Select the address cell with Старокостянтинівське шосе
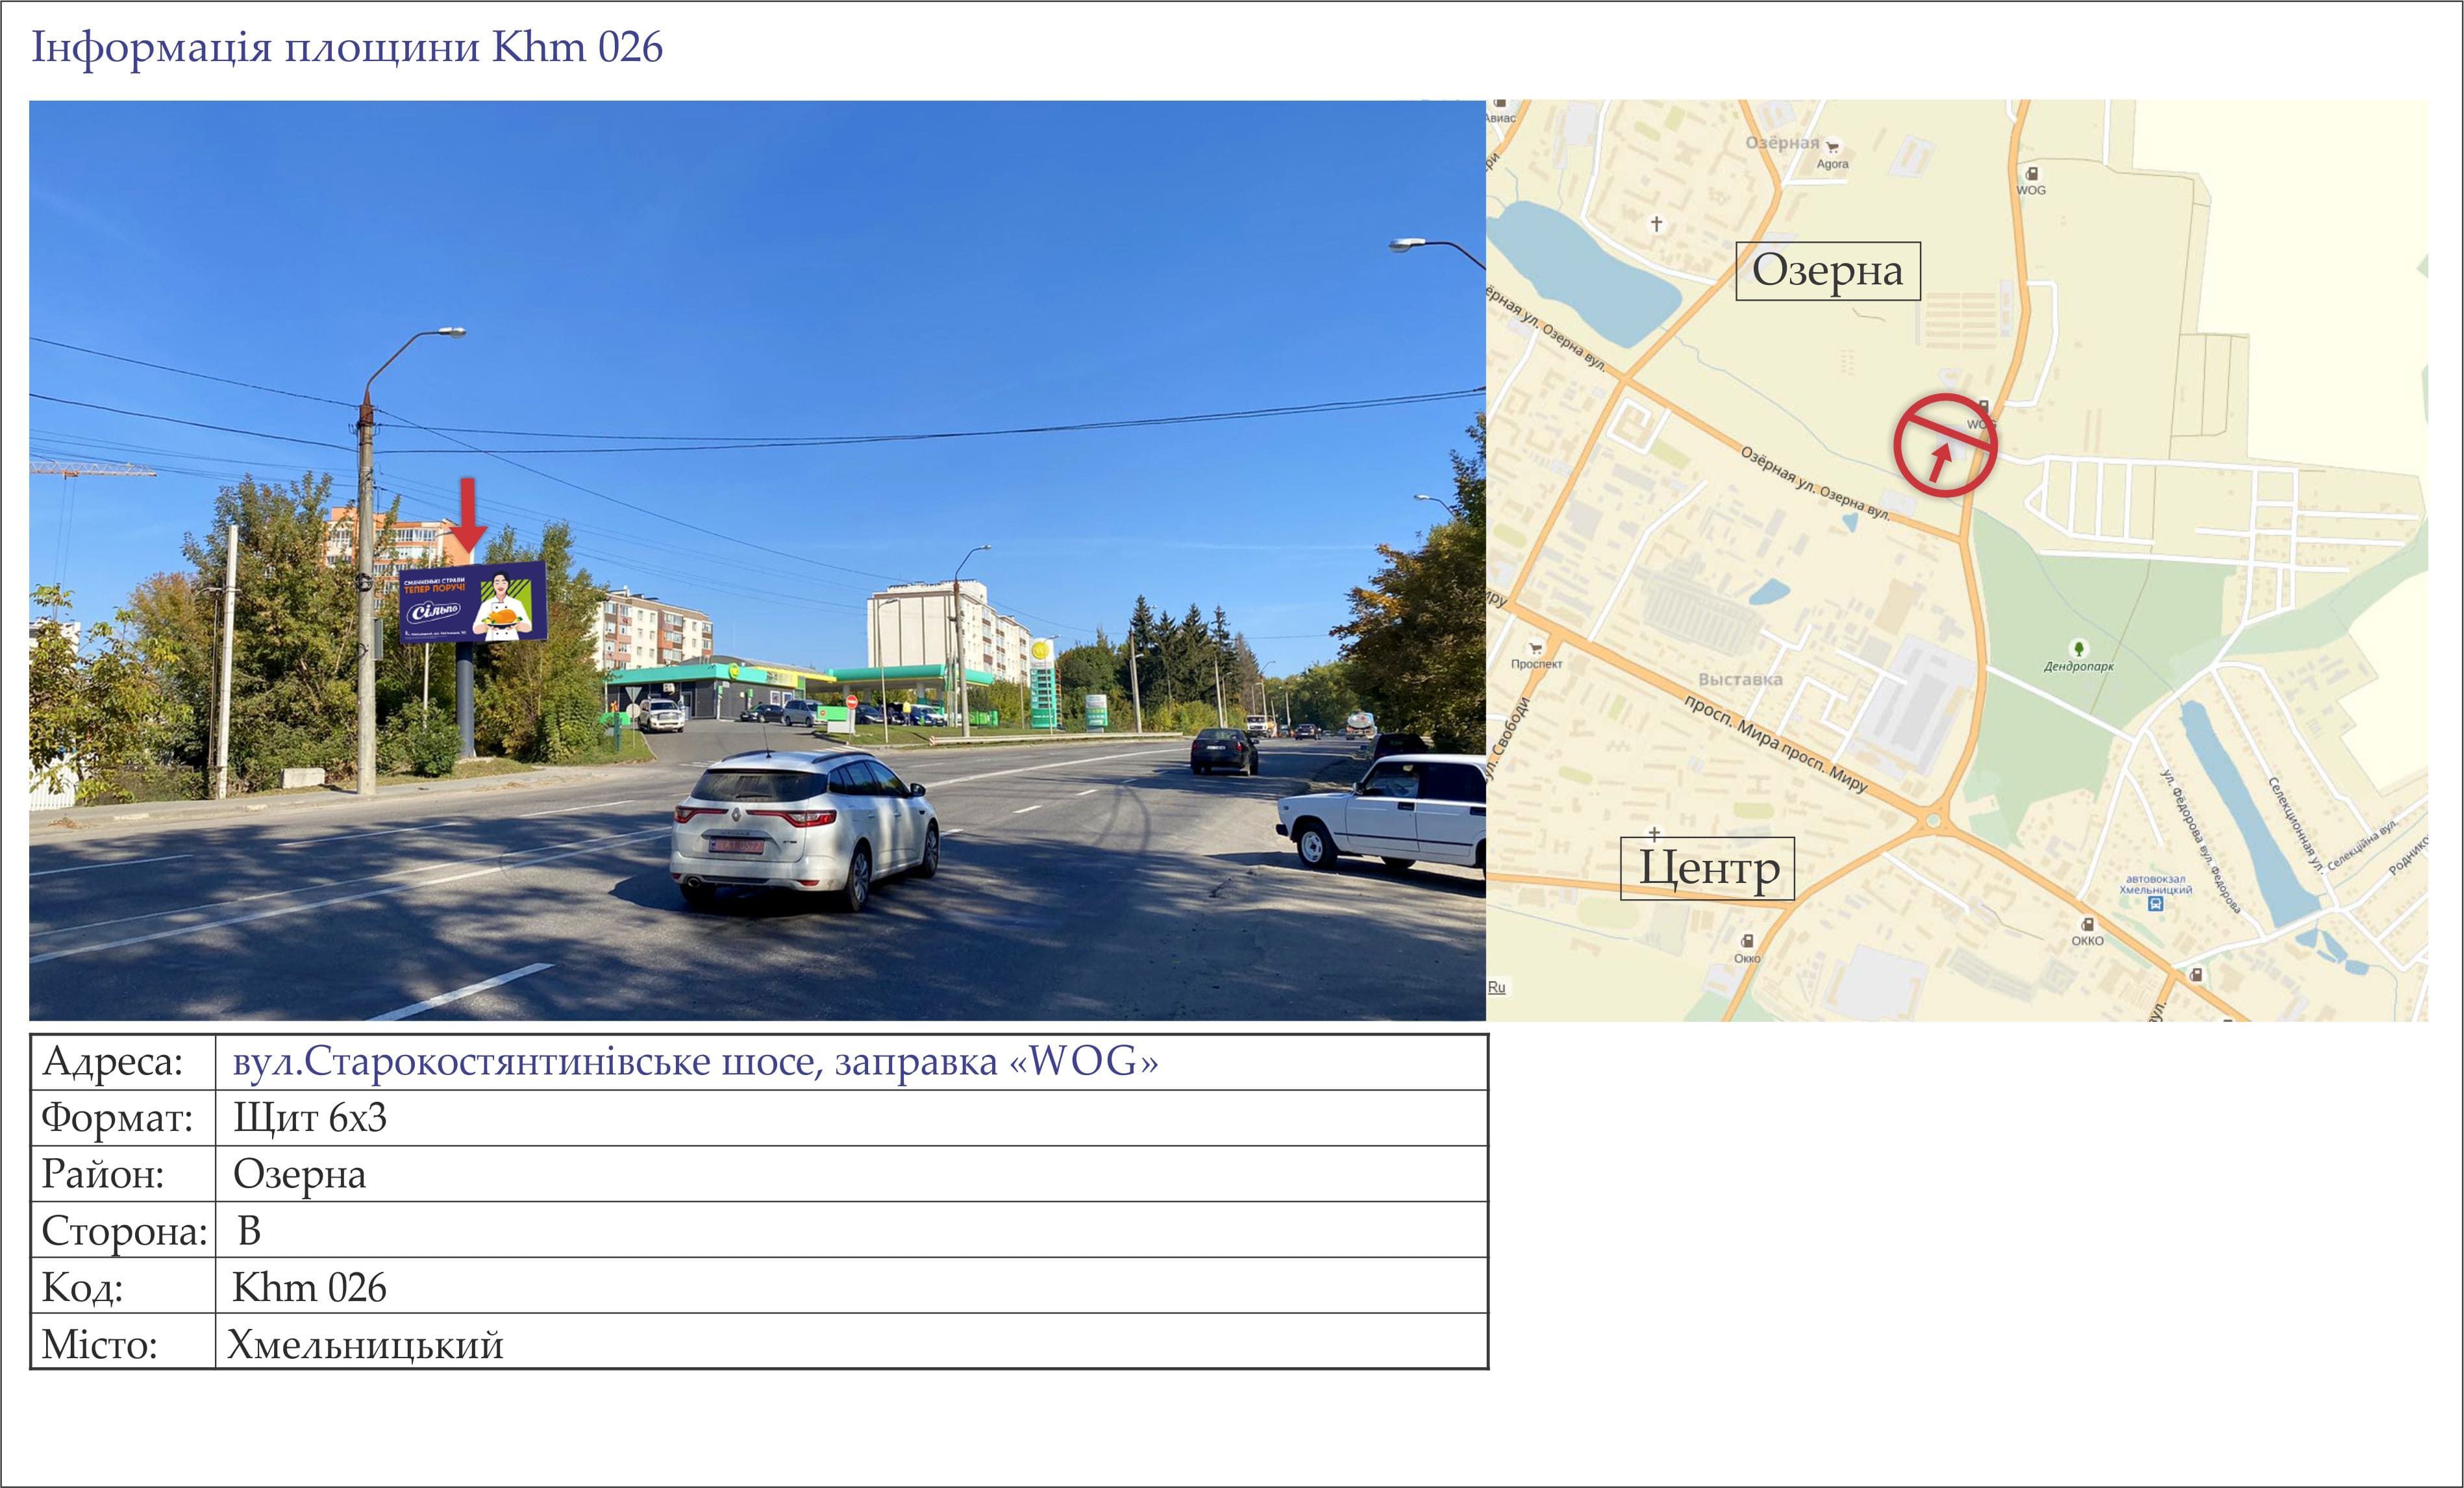 click(851, 1062)
